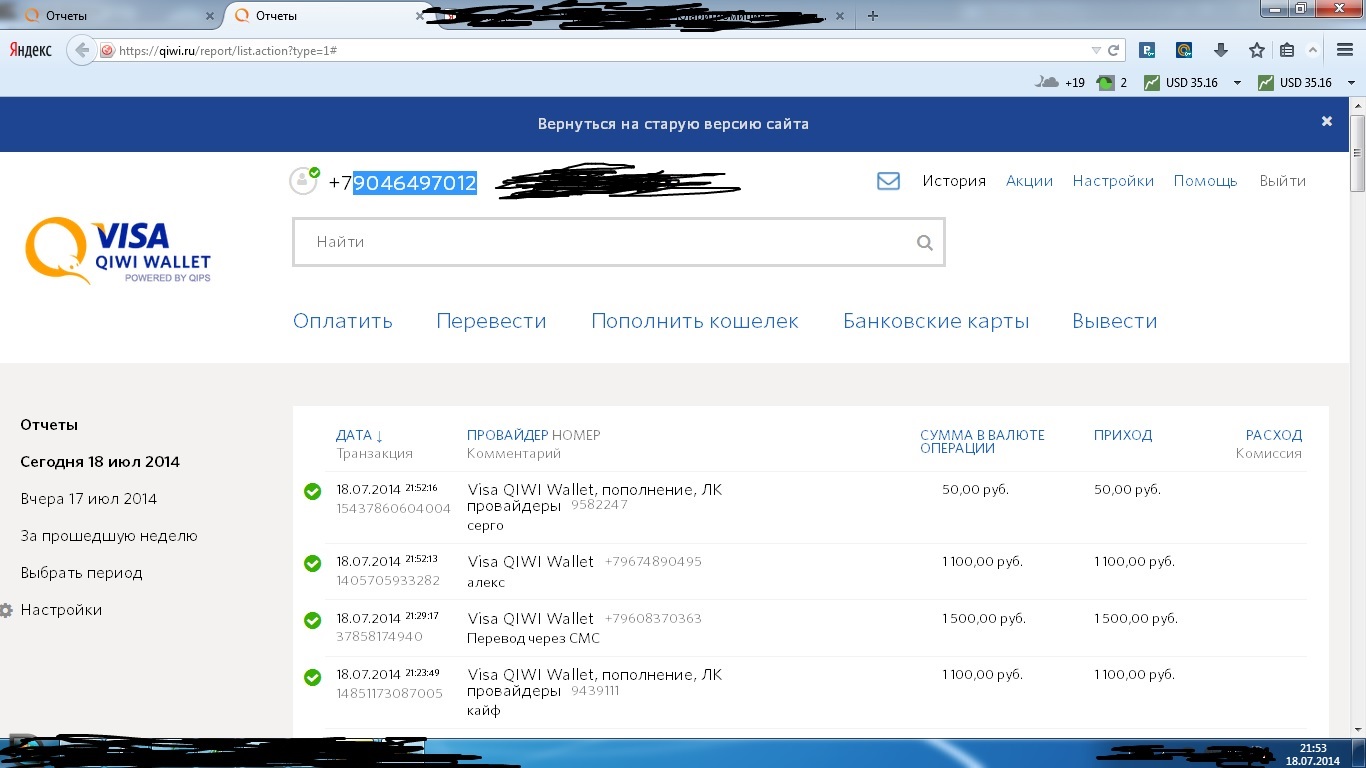The height and width of the screenshot is (768, 1366).
Task: Click green status check for transaction 1405705933282
Action: point(312,563)
